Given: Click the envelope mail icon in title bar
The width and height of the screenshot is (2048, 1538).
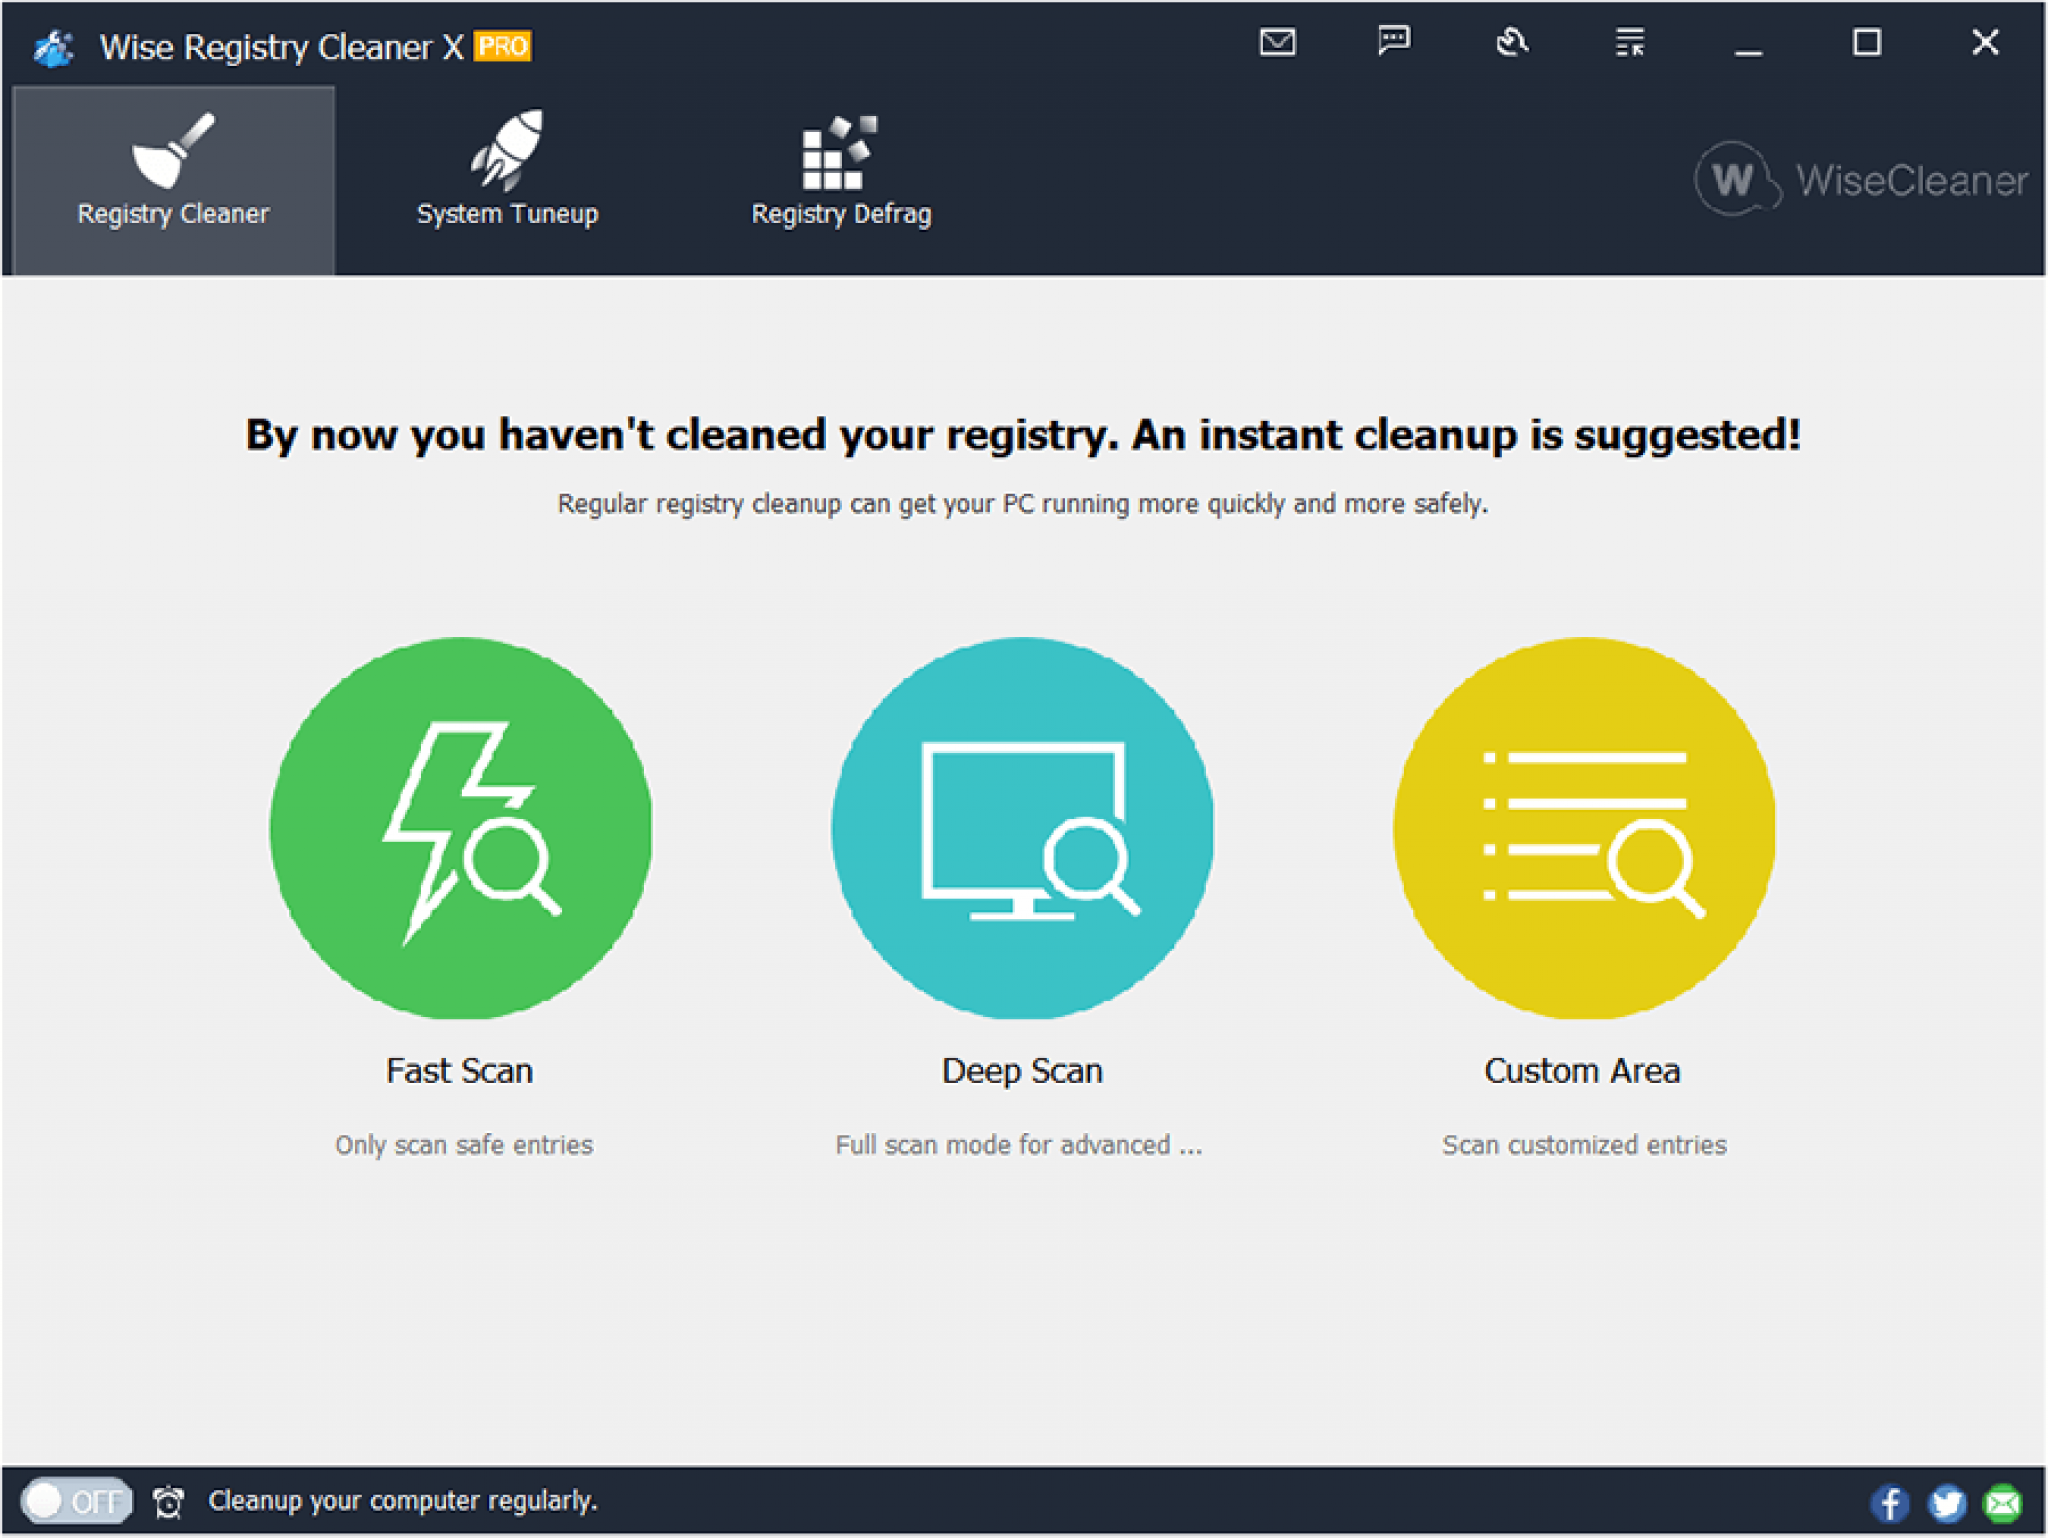Looking at the screenshot, I should [x=1277, y=42].
